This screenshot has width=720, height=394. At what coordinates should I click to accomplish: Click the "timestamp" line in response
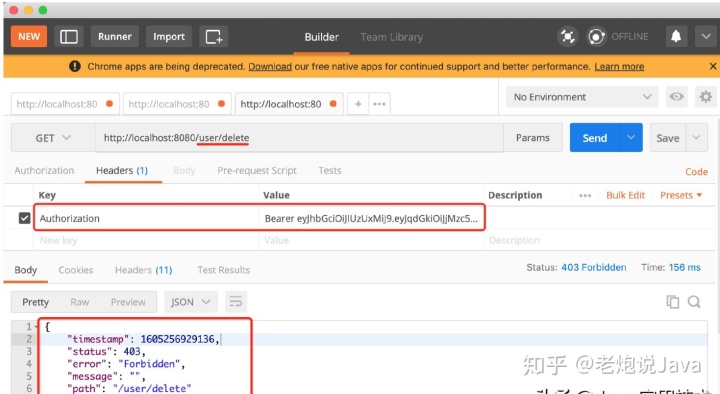click(x=144, y=339)
